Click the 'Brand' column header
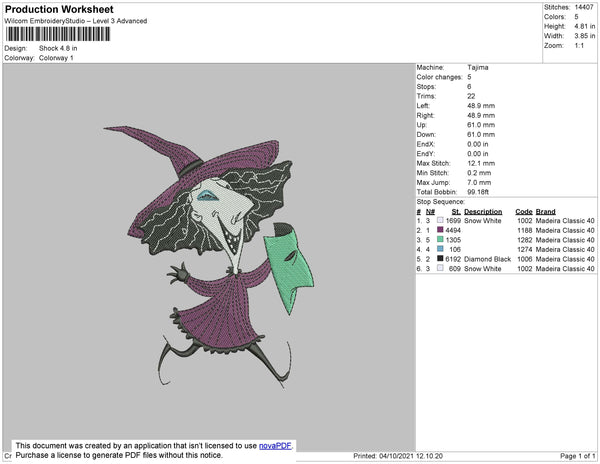Viewport: 600px width, 464px height. 546,212
